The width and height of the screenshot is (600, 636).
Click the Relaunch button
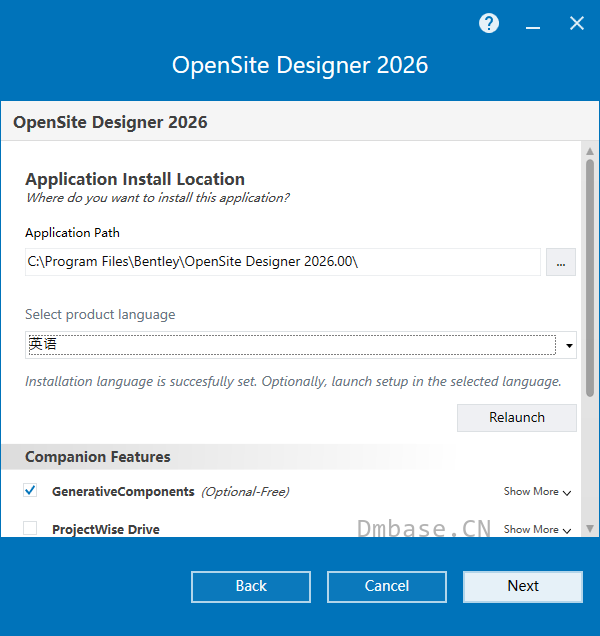coord(516,417)
